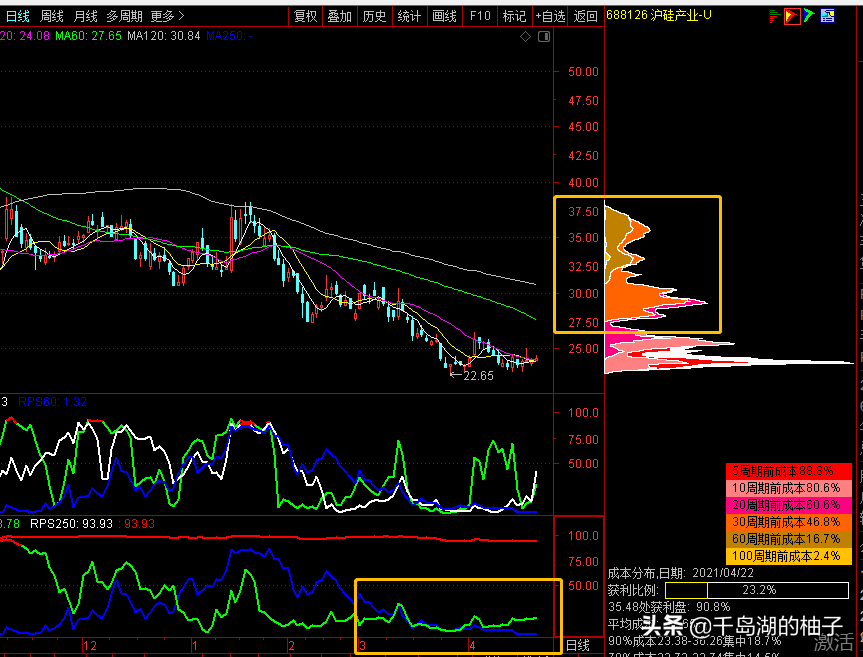Viewport: 863px width, 657px height.
Task: Click the diamond icon above the chart
Action: pos(526,37)
